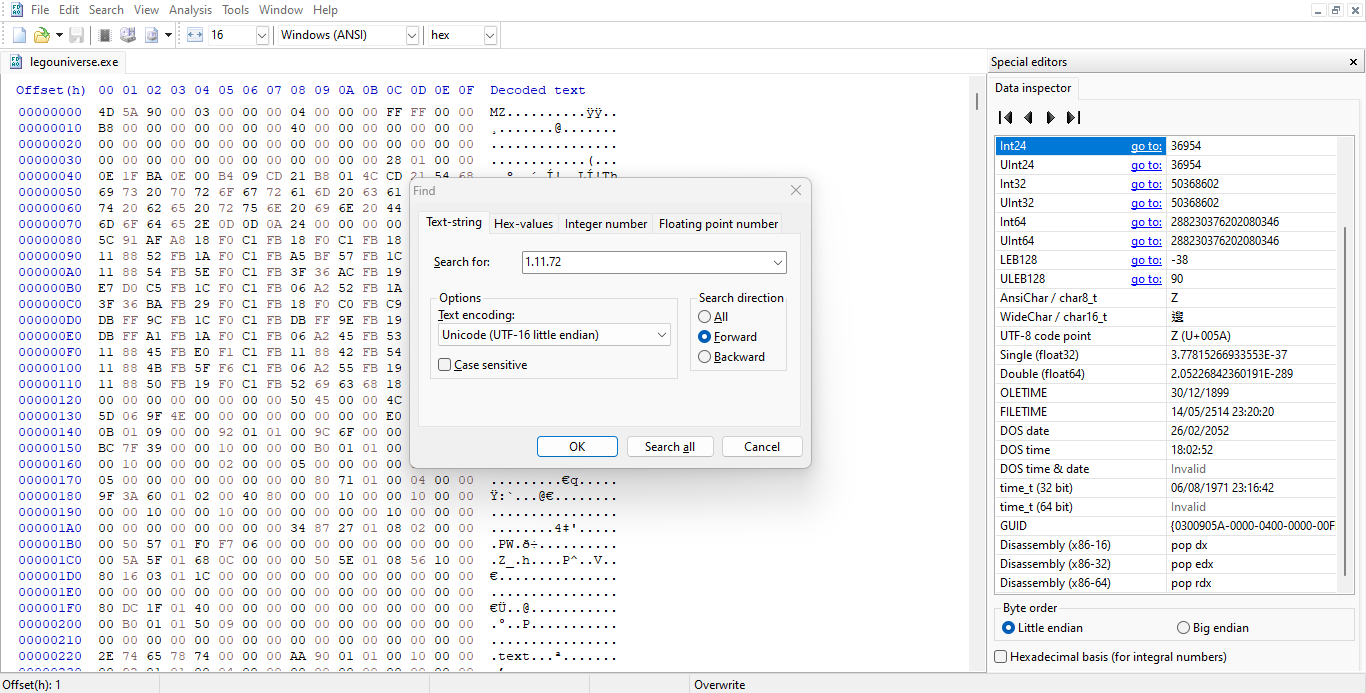Select Big endian byte order
This screenshot has height=693, width=1366.
(x=1213, y=628)
